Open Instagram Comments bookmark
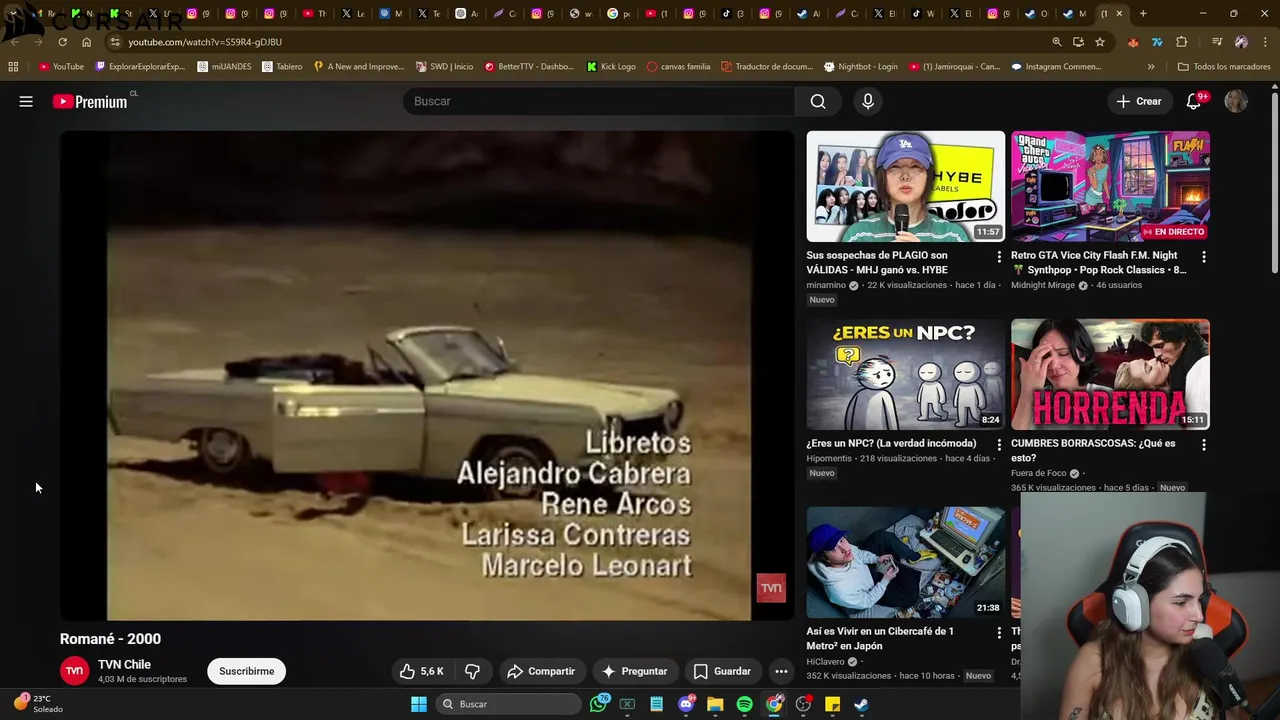Image resolution: width=1280 pixels, height=720 pixels. [1055, 67]
